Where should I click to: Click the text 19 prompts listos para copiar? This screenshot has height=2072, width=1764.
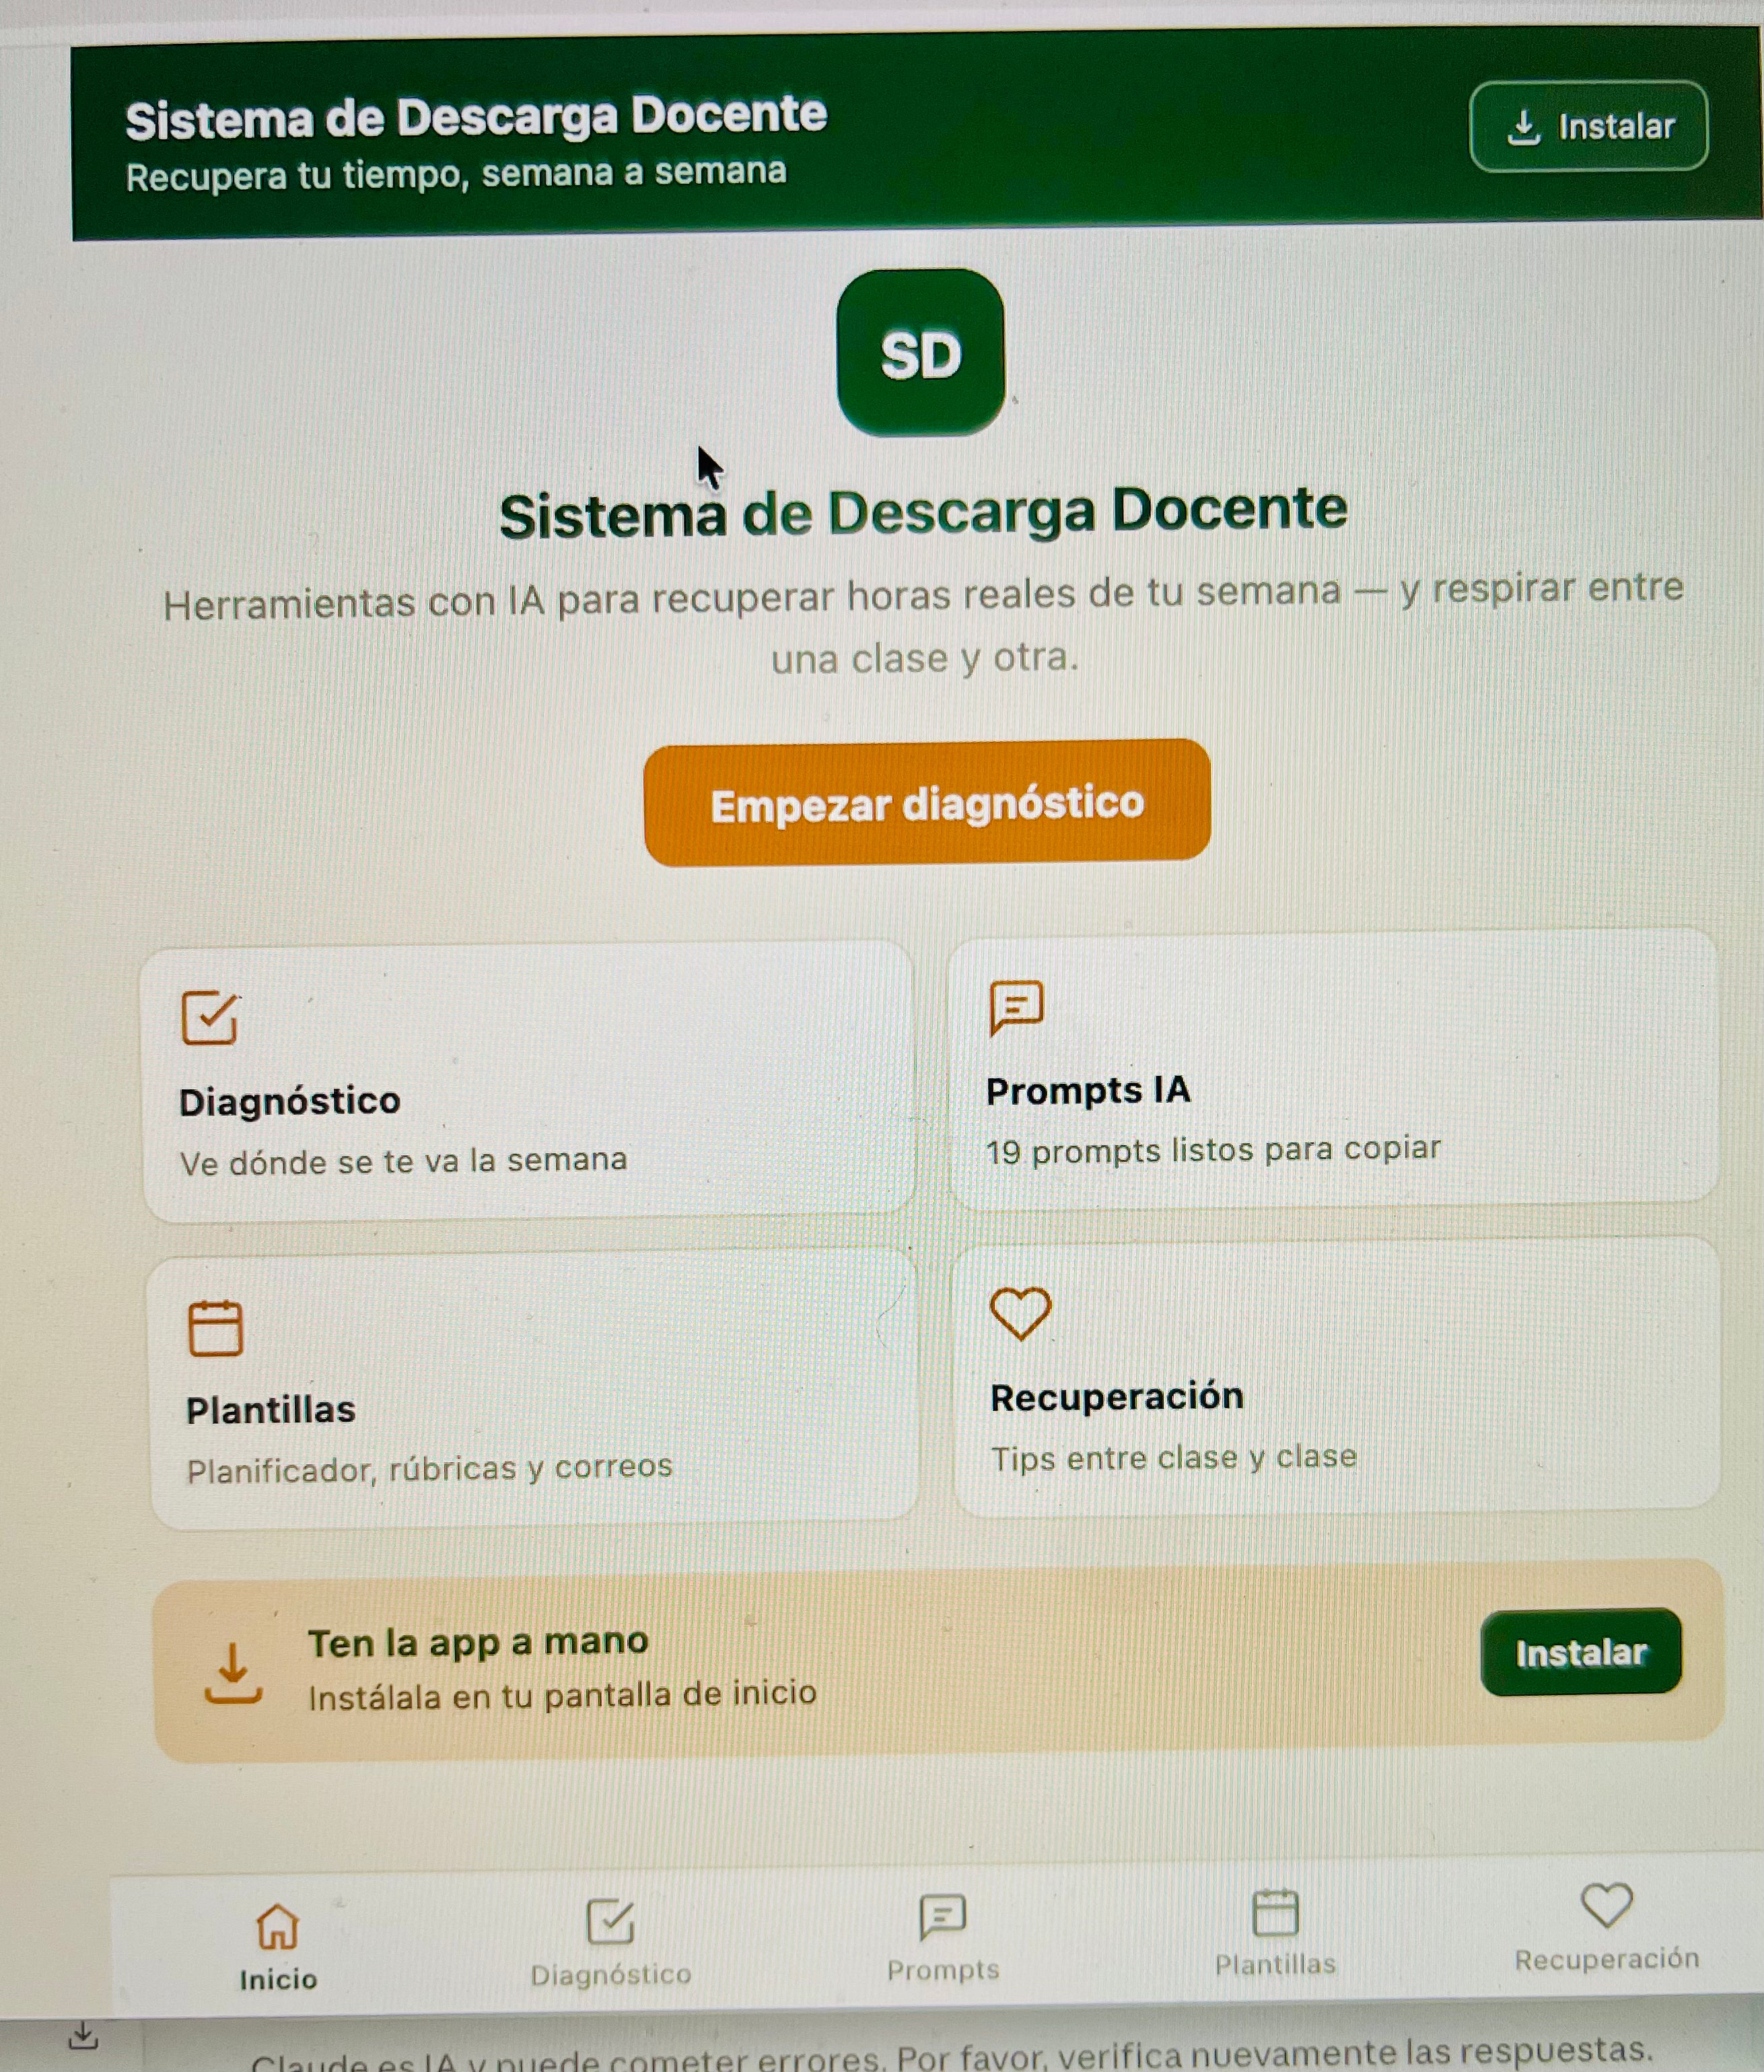[x=1213, y=1150]
